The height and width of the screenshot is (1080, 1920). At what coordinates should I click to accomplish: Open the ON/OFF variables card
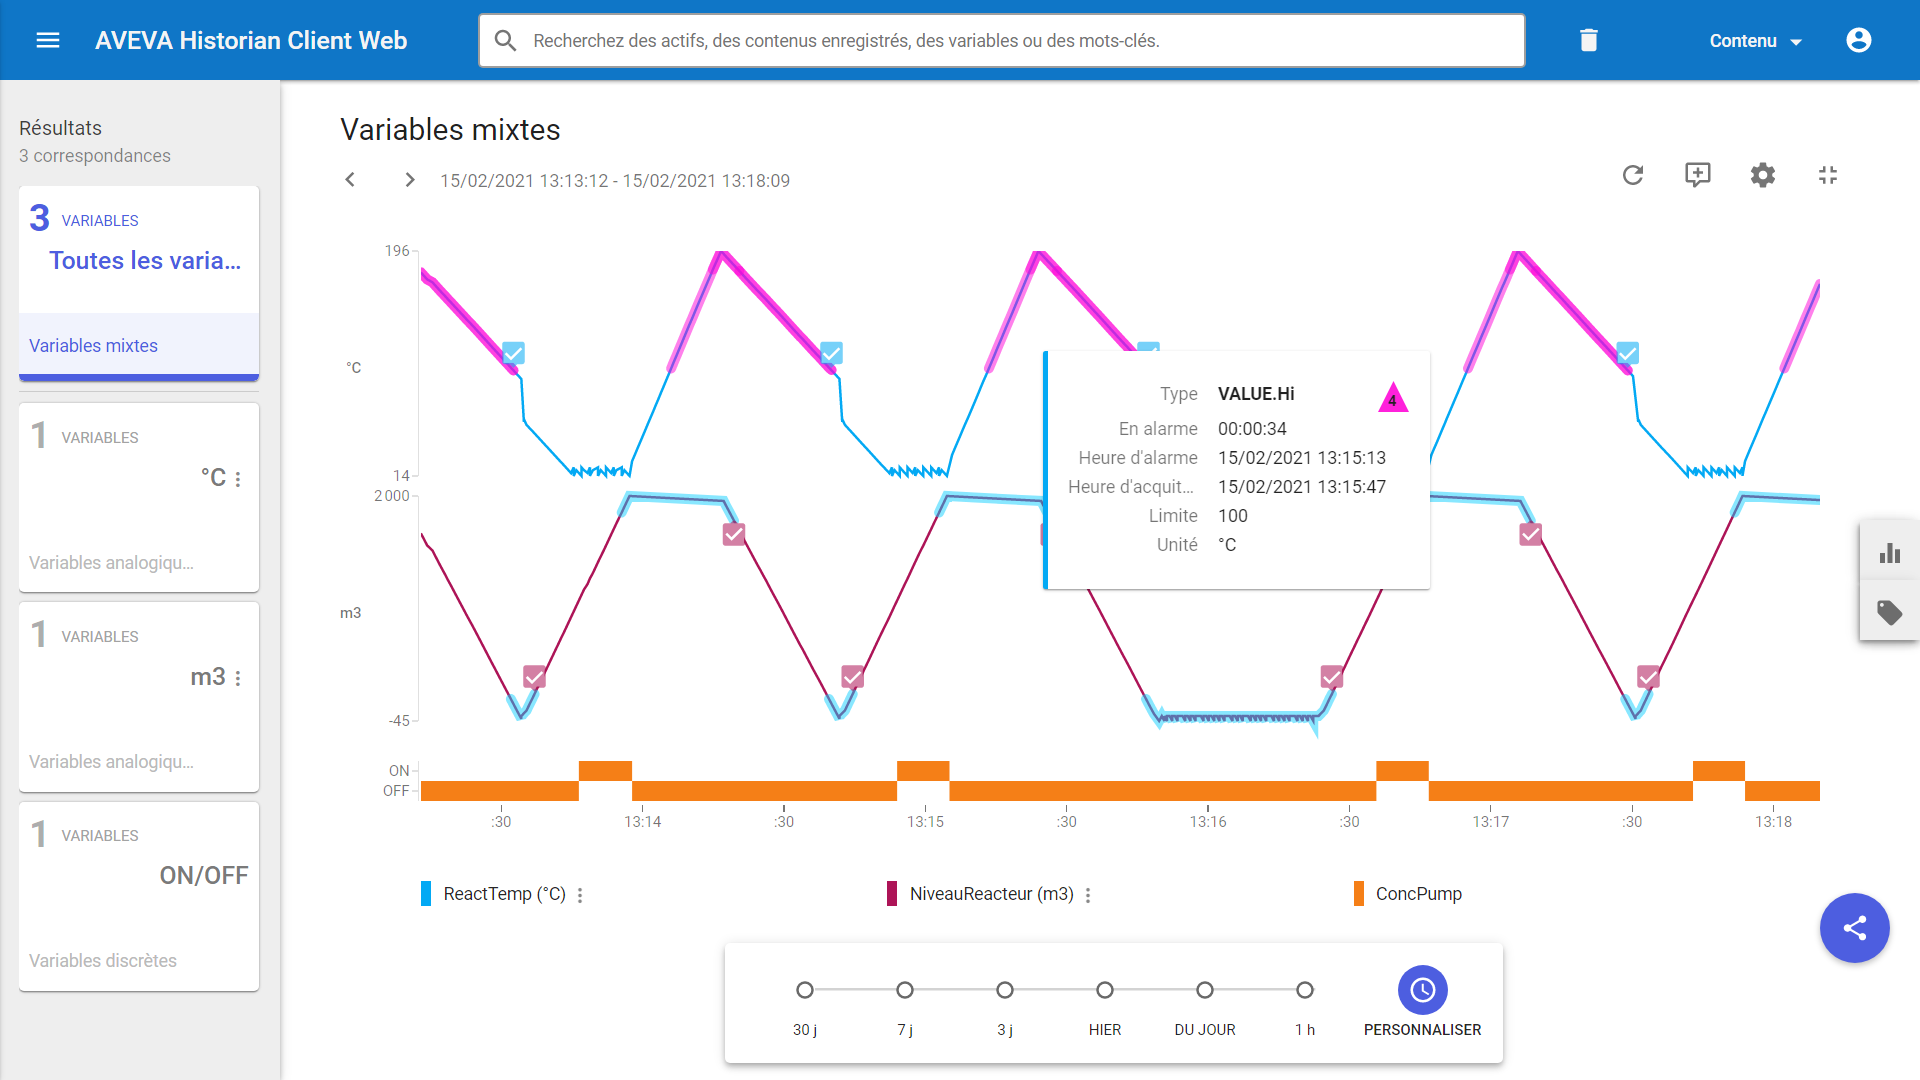point(139,896)
